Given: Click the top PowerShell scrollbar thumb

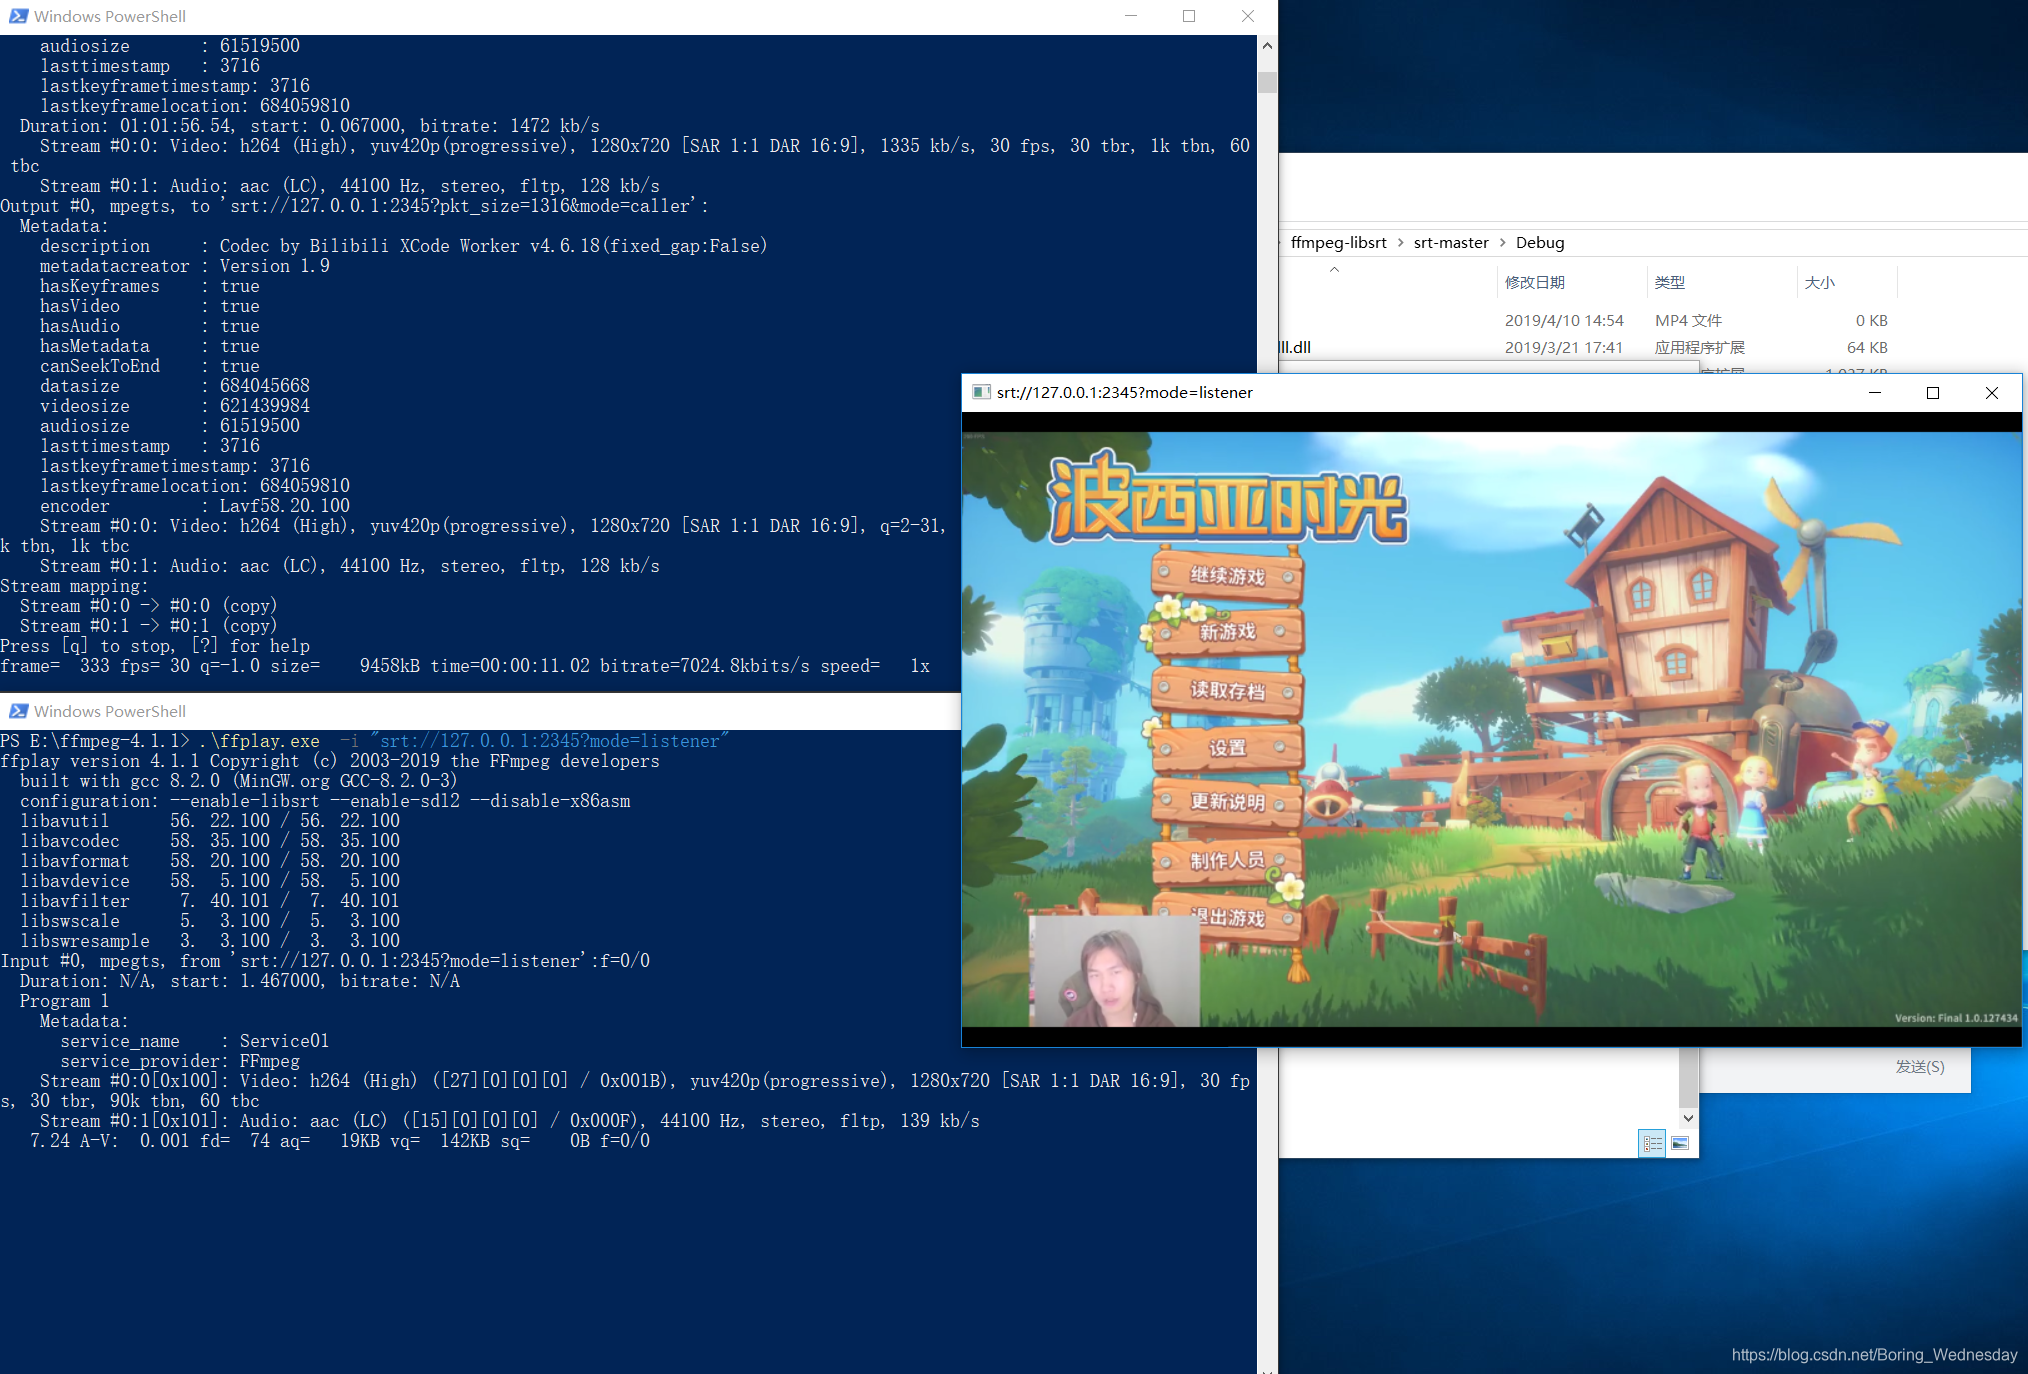Looking at the screenshot, I should (x=1267, y=82).
